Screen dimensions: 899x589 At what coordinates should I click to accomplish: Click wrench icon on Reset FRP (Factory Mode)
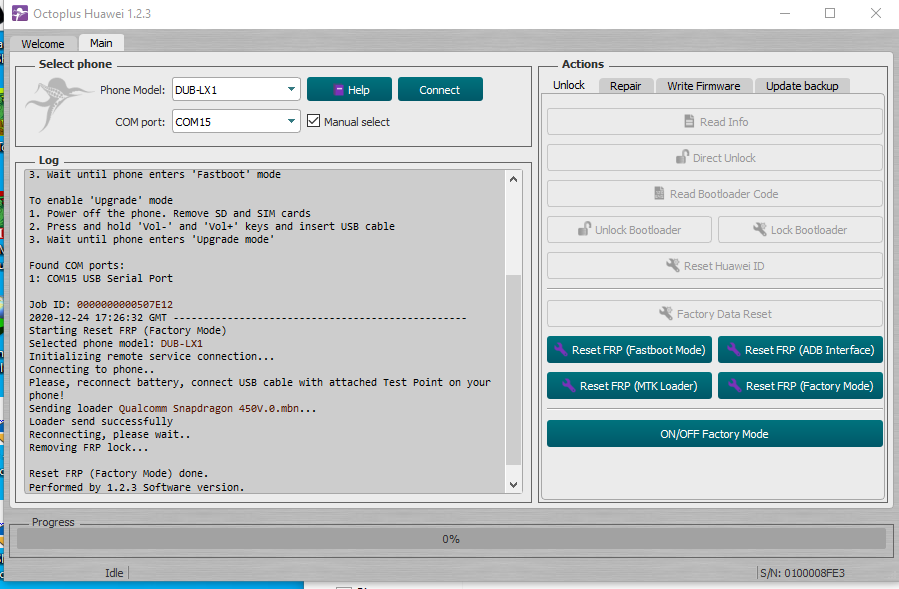734,385
